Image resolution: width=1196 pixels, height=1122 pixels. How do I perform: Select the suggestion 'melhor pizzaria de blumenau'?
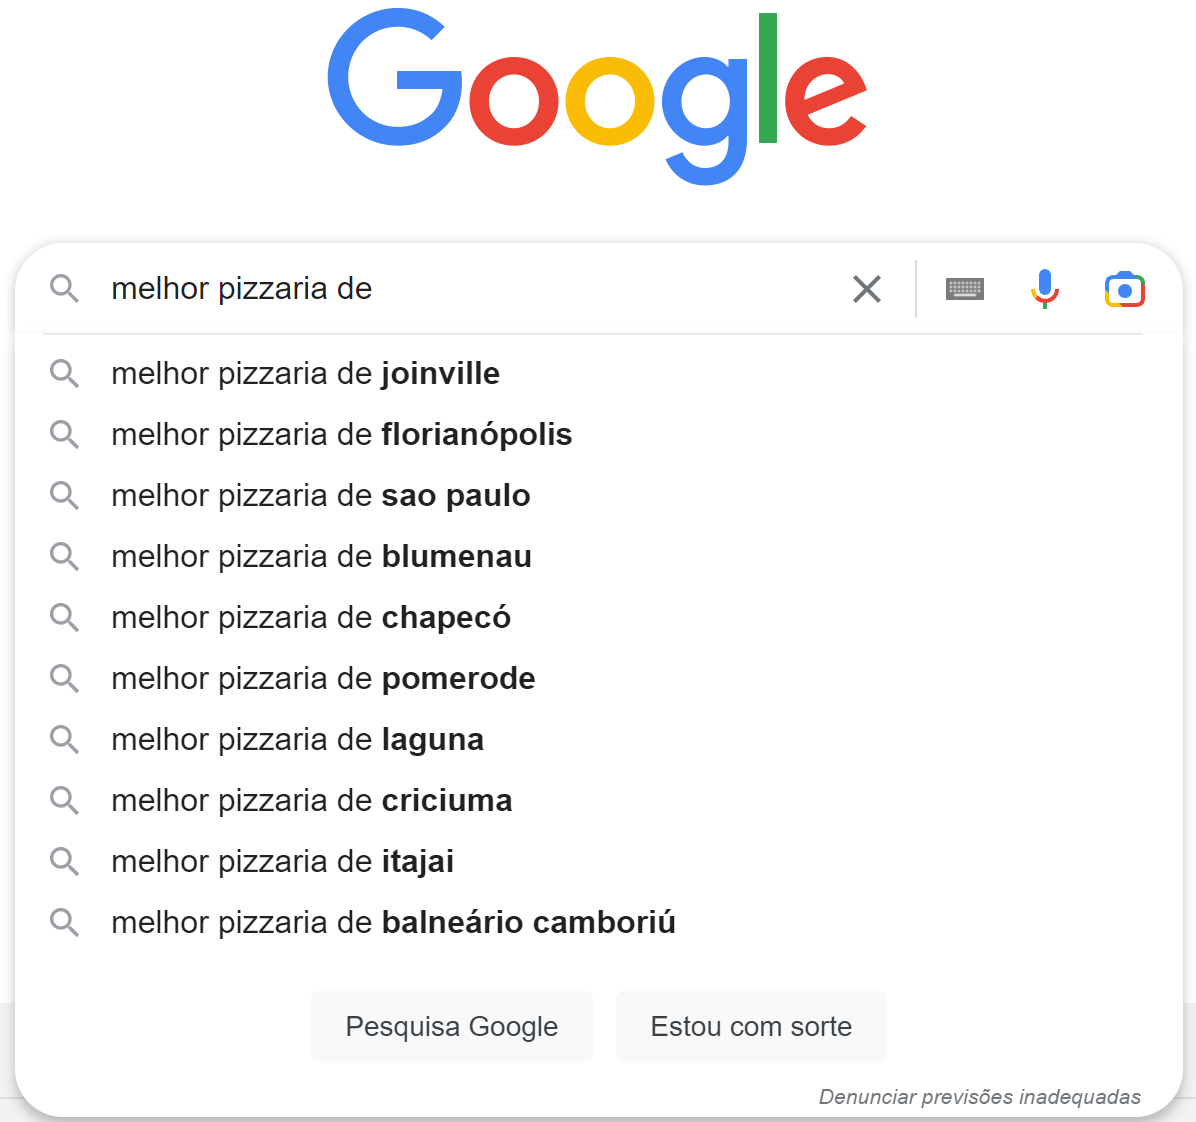pyautogui.click(x=321, y=556)
